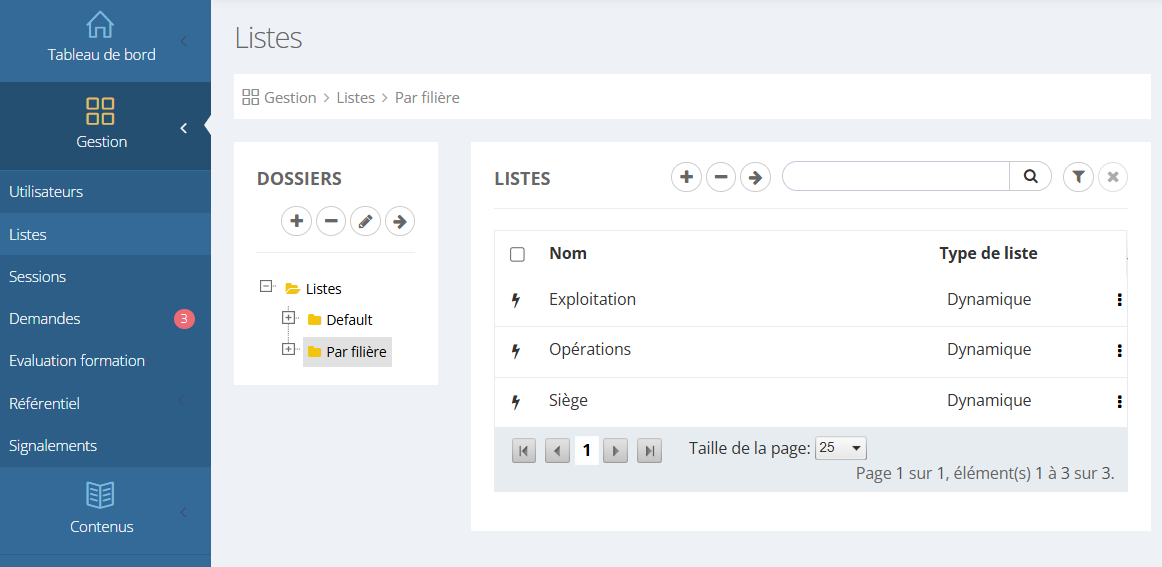
Task: Click the pencil edit folder icon
Action: pos(365,221)
